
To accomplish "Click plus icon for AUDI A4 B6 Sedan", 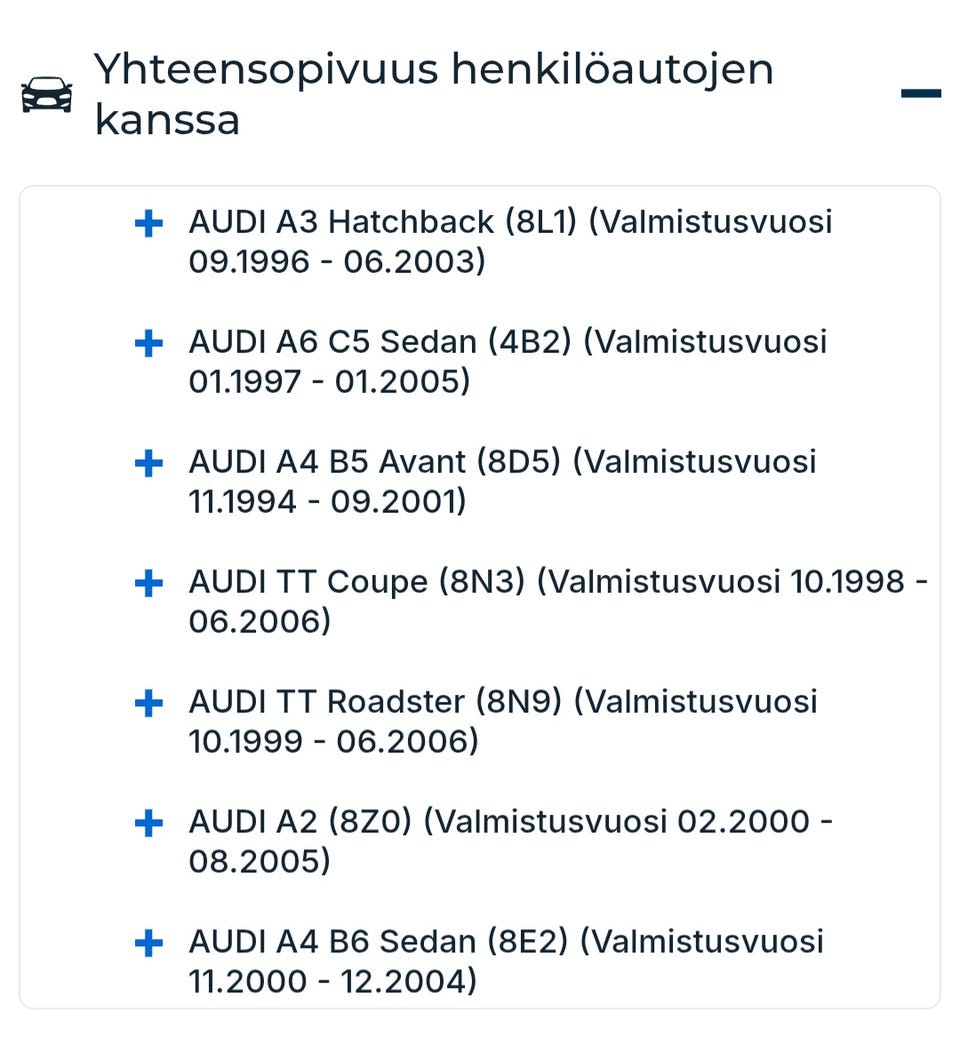I will (x=148, y=943).
